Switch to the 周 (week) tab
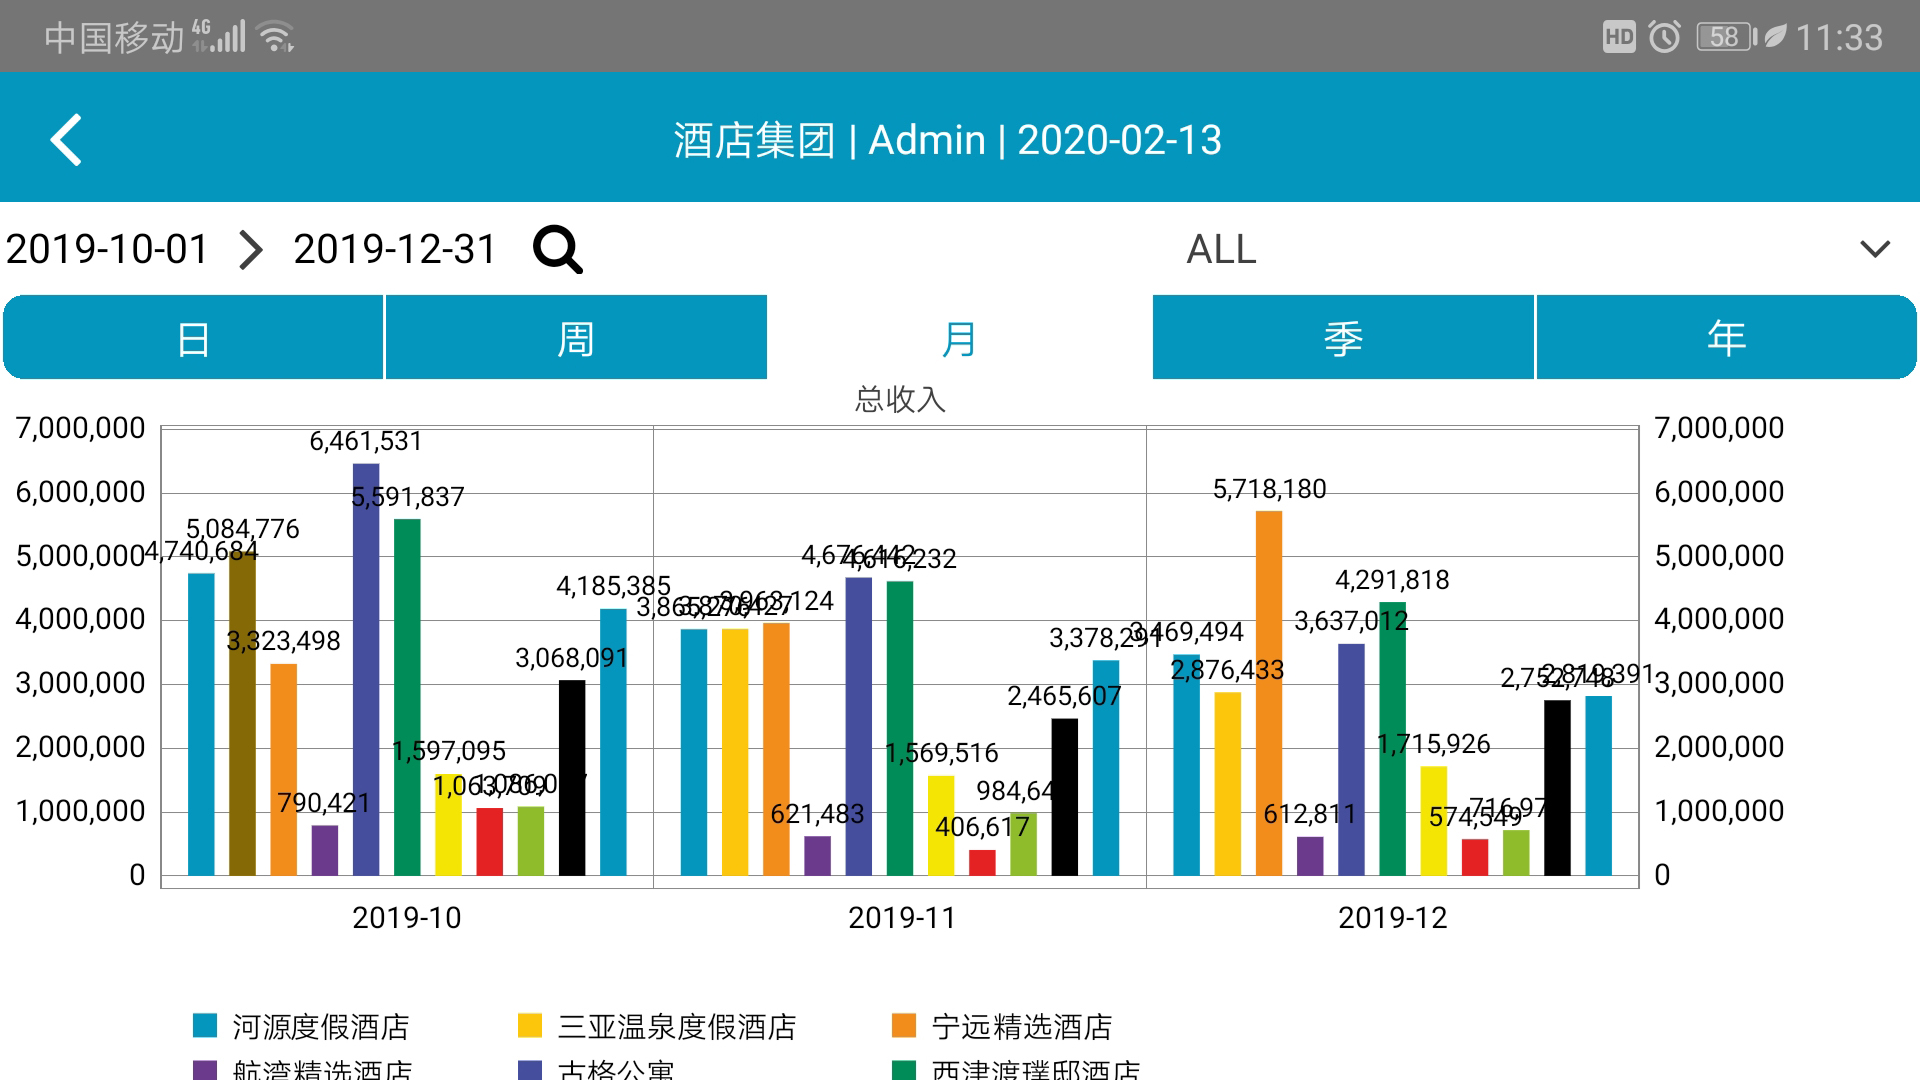This screenshot has width=1920, height=1080. [576, 338]
